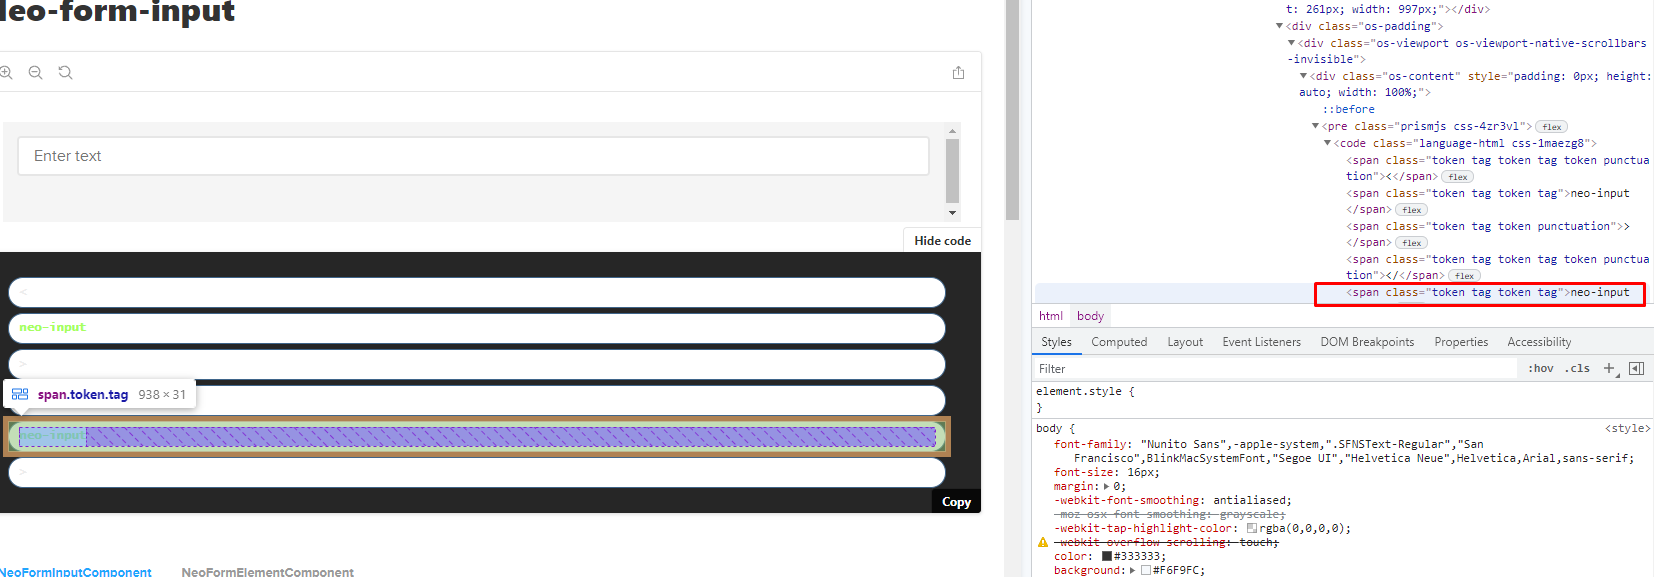Open the DOM Breakpoints tab

tap(1367, 342)
